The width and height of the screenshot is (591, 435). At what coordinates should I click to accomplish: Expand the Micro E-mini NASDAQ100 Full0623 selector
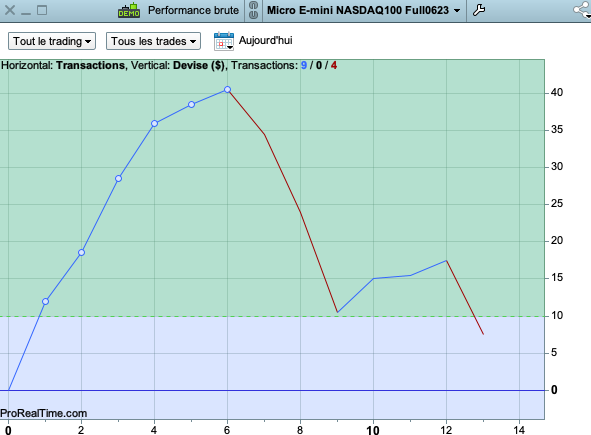(364, 10)
